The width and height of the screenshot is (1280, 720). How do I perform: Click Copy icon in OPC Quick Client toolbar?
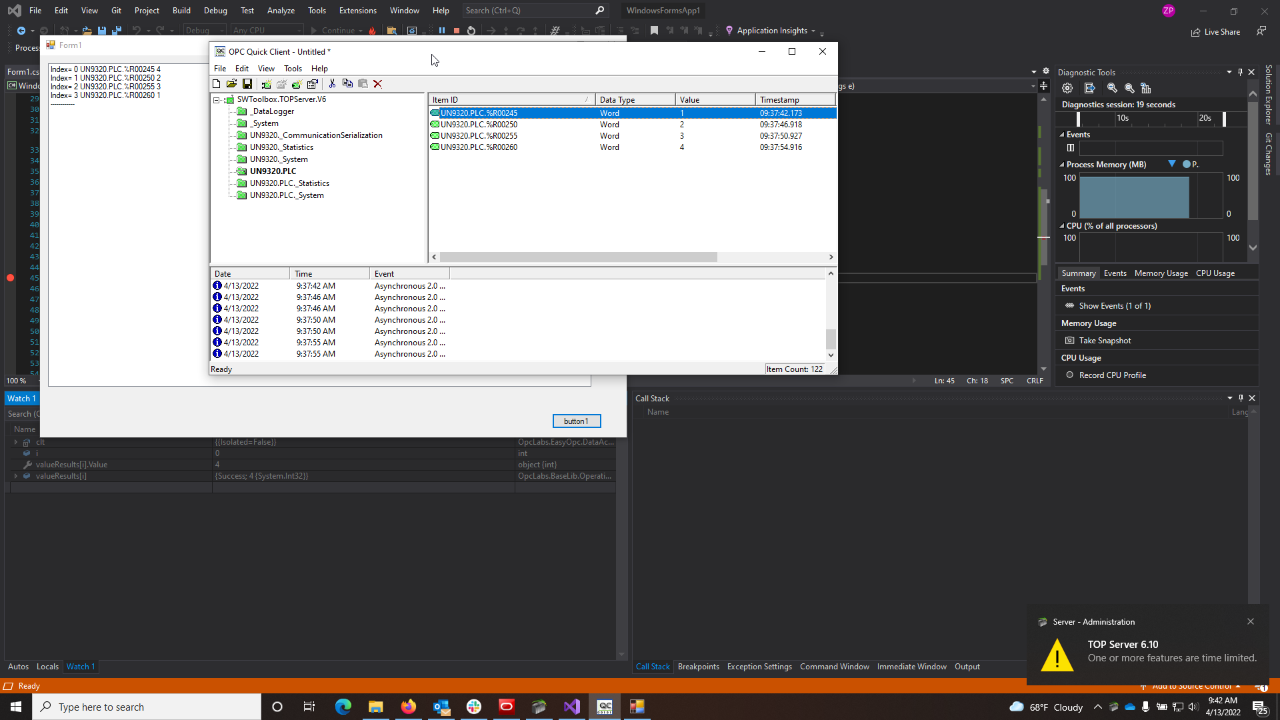(x=347, y=84)
